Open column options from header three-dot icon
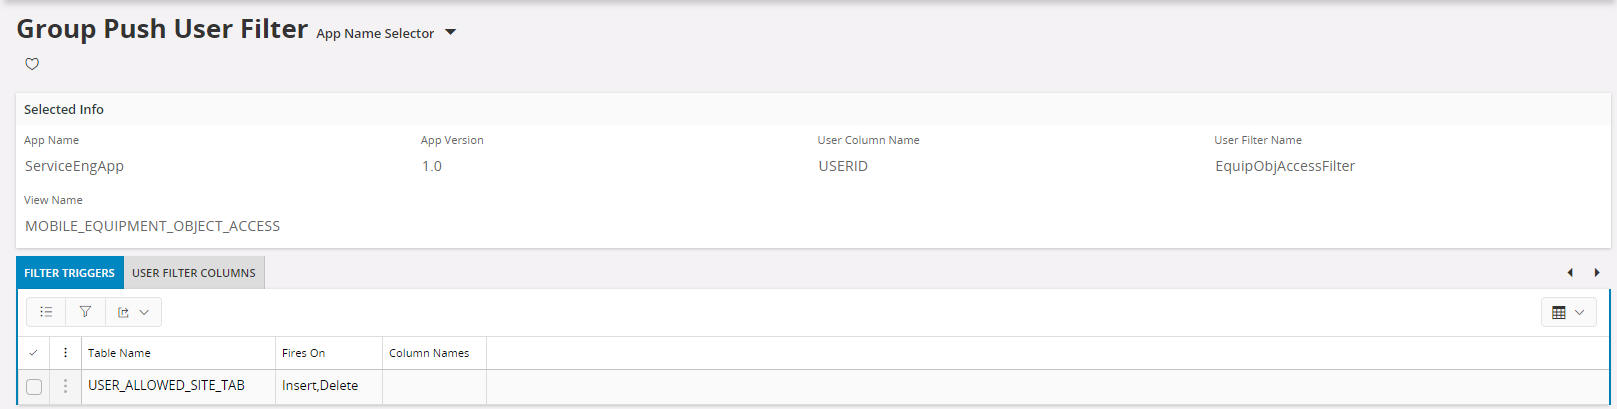This screenshot has width=1617, height=409. click(x=66, y=353)
